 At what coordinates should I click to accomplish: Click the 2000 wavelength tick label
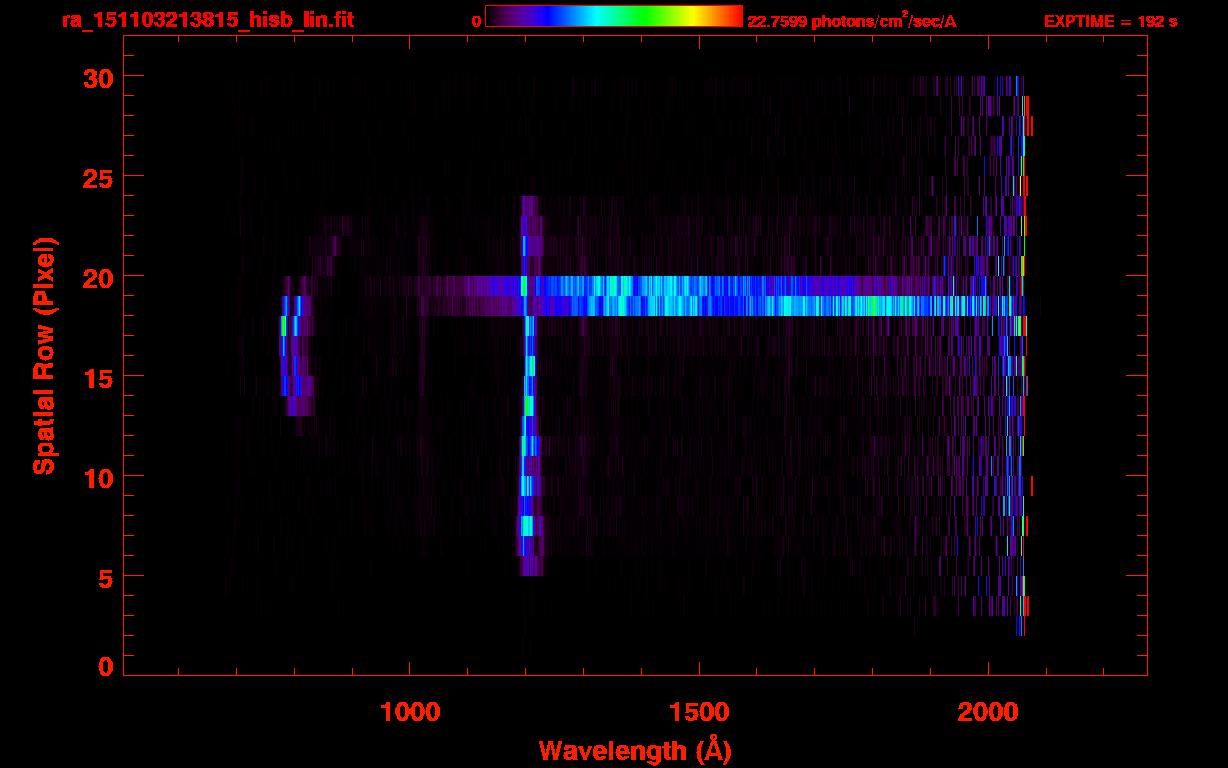988,712
